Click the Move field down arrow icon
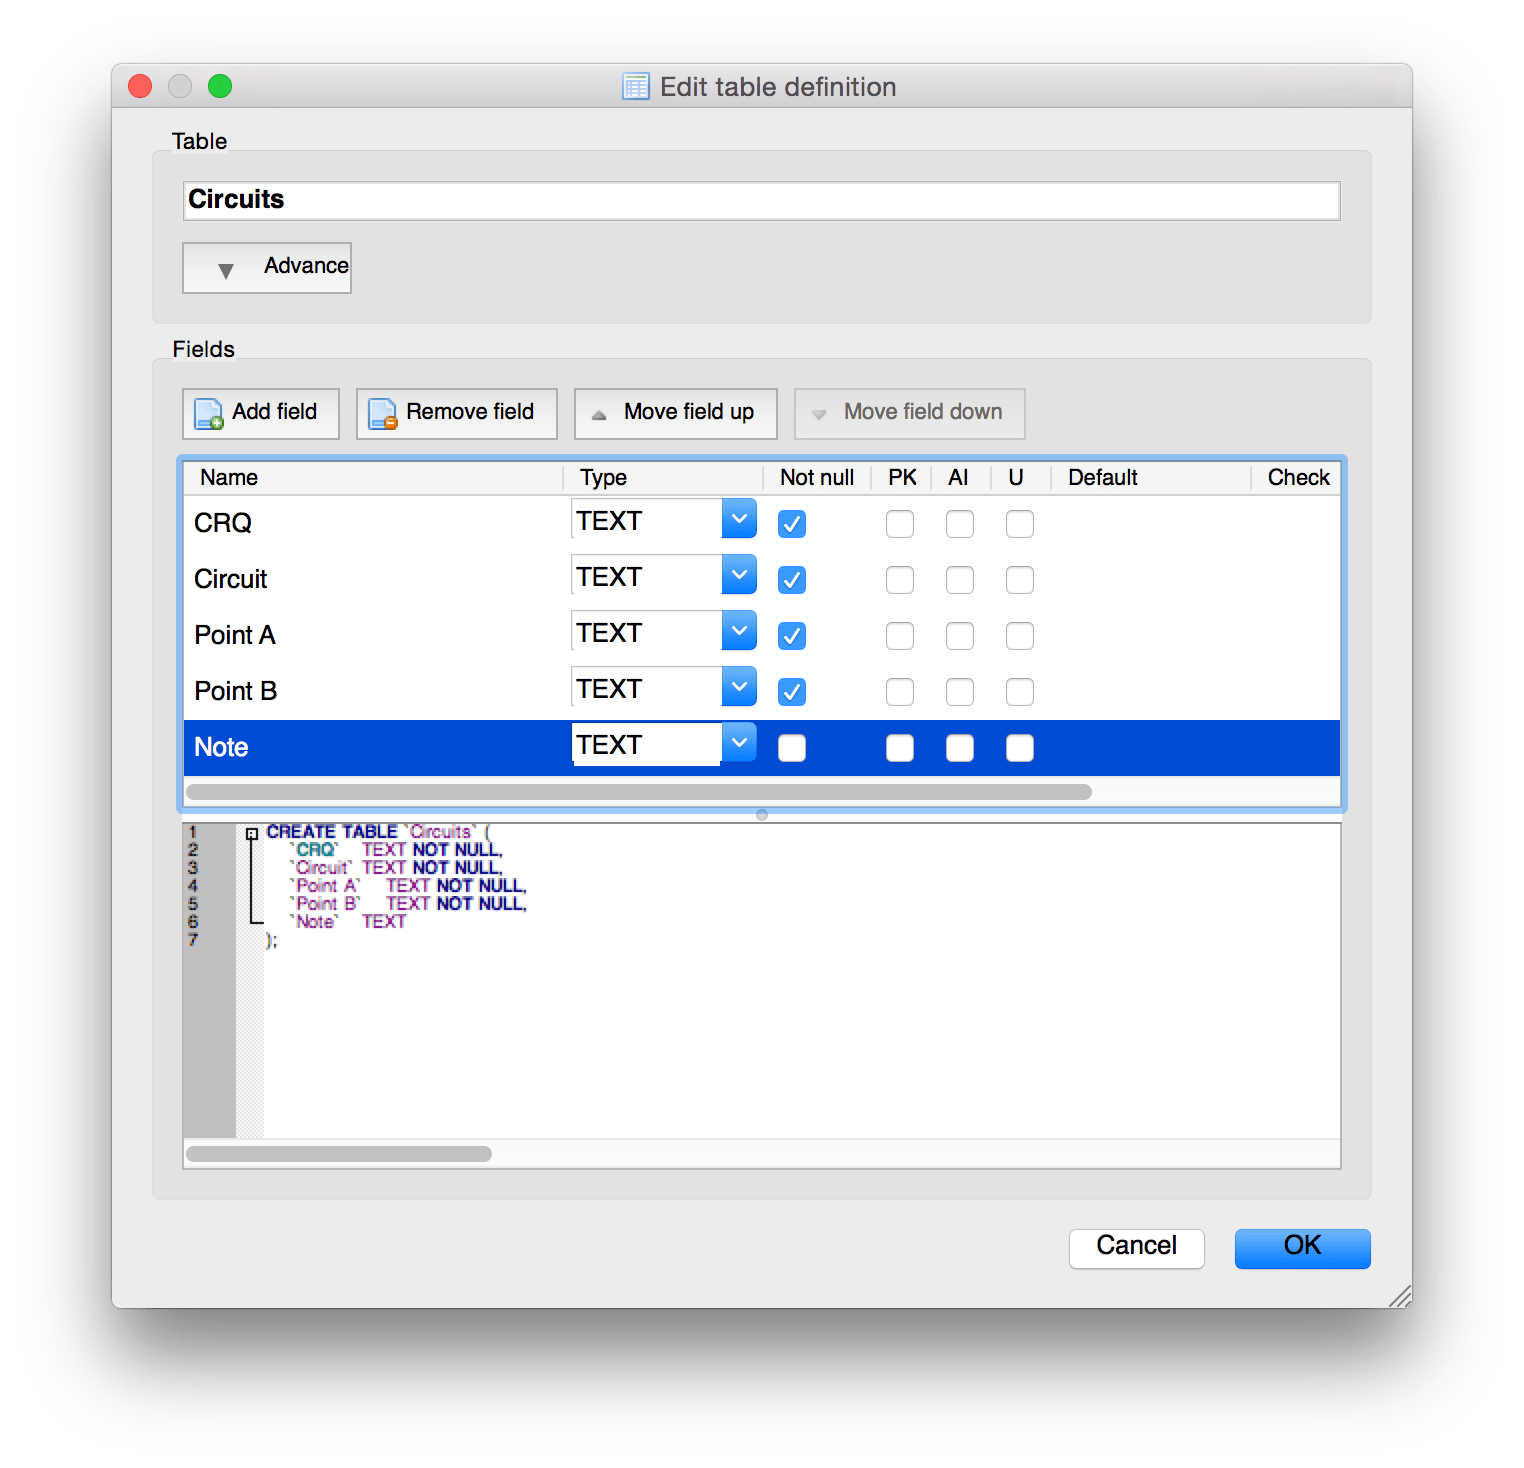This screenshot has width=1524, height=1468. (818, 413)
